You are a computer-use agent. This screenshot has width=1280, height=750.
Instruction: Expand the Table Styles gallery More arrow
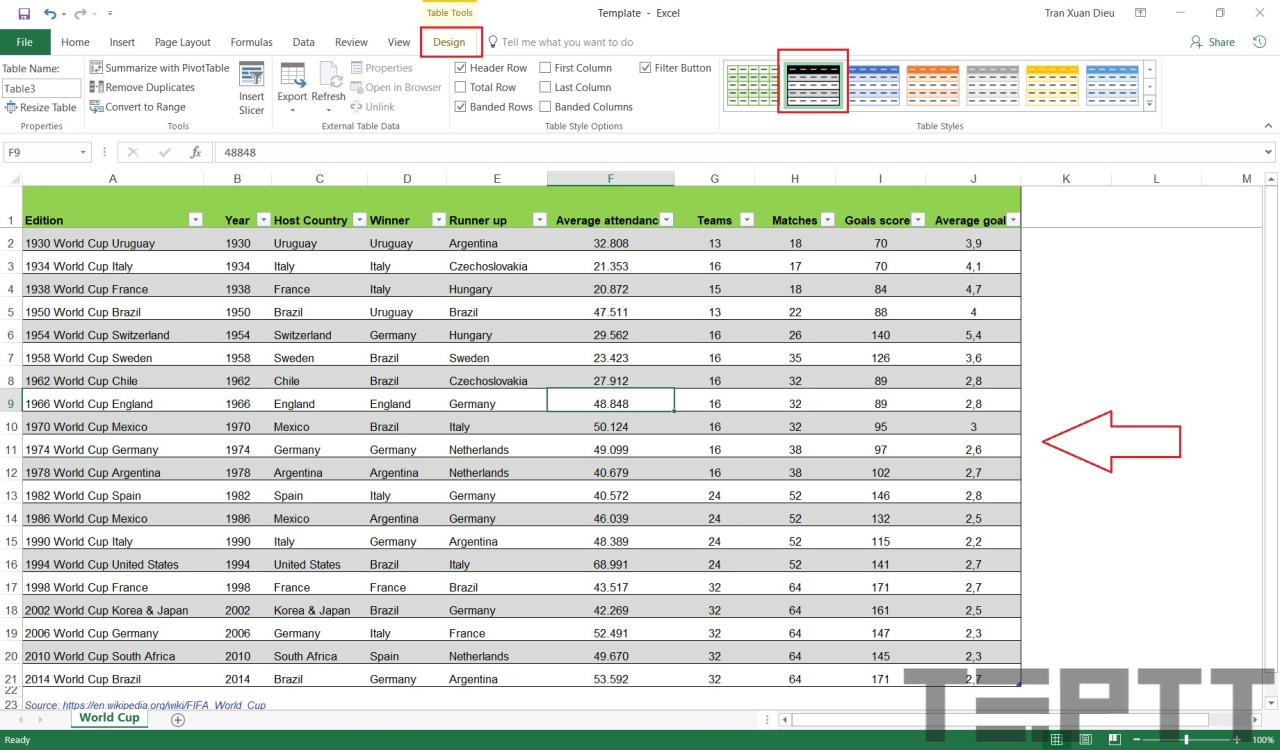coord(1149,104)
